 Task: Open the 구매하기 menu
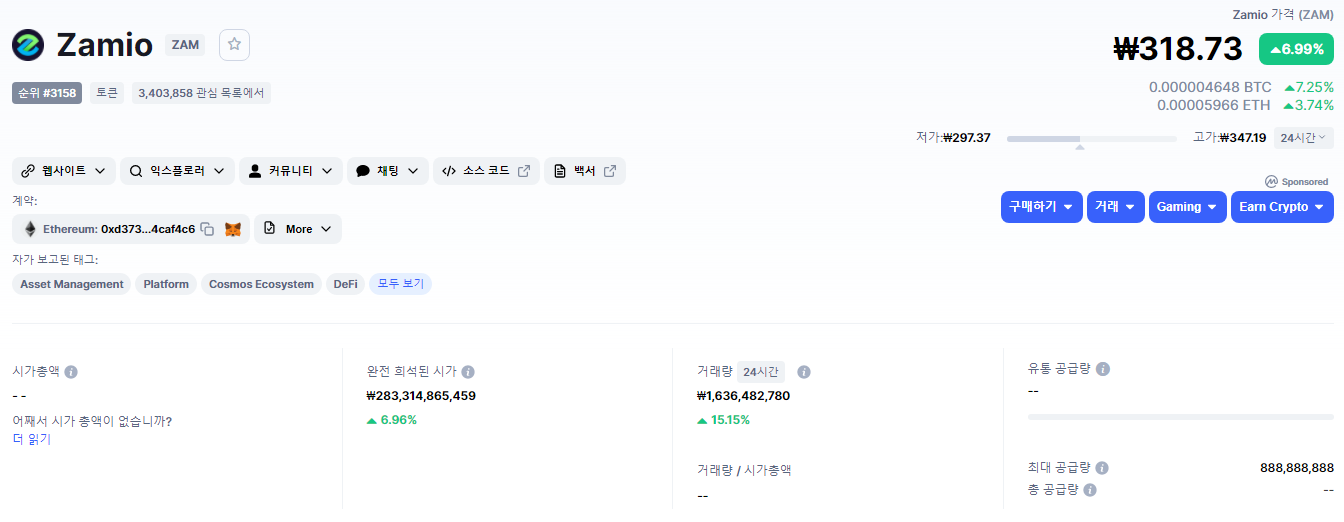(x=1041, y=207)
